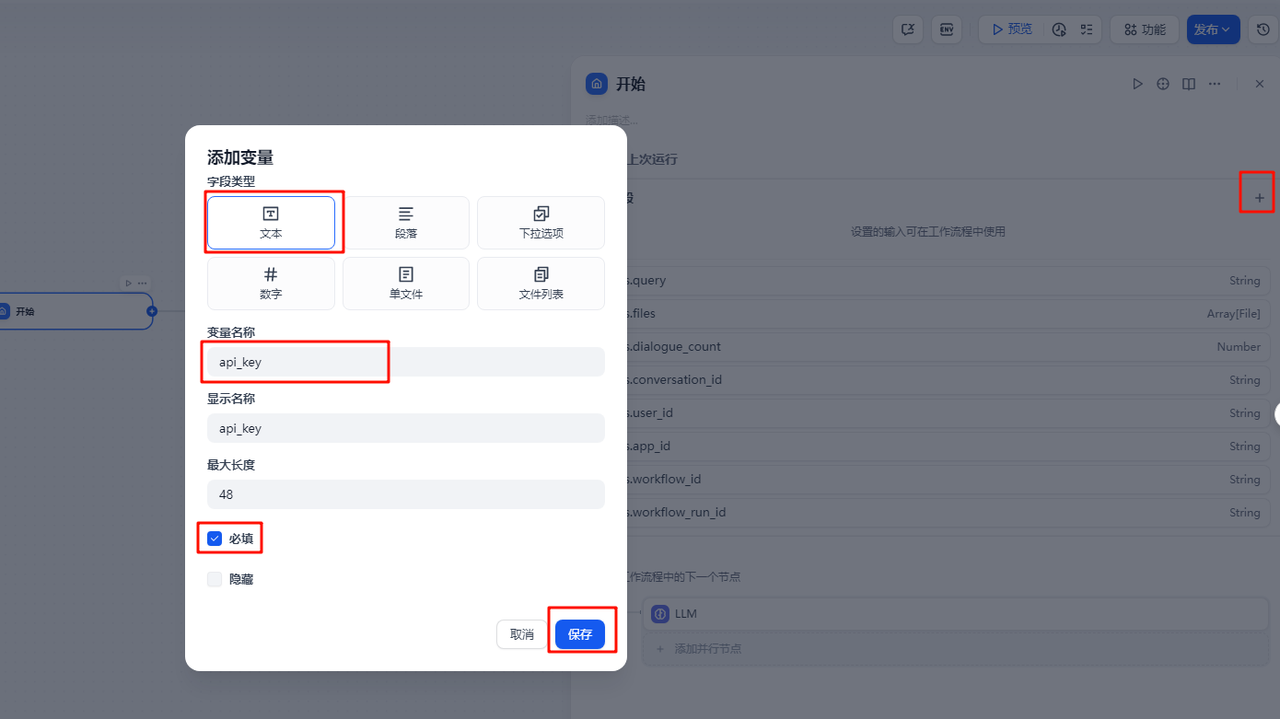
Task: Open the help book icon in 开始 panel
Action: [1188, 84]
